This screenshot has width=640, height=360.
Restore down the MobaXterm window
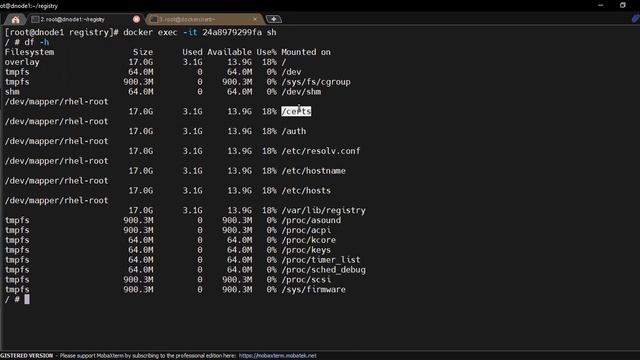tap(623, 5)
